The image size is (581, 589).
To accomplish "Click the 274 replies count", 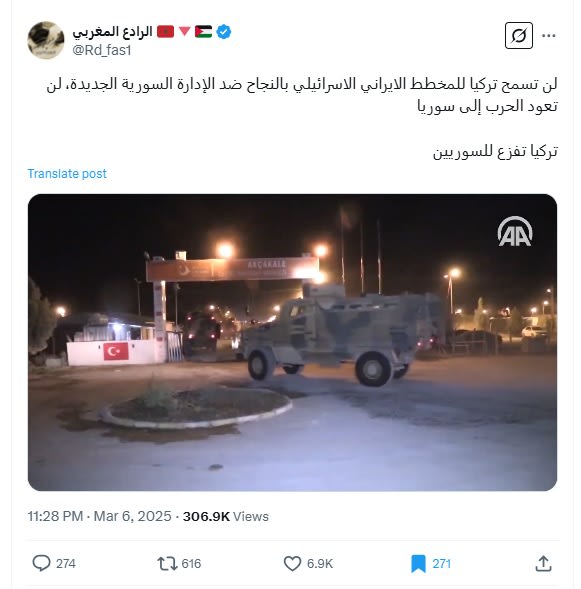I will [66, 564].
